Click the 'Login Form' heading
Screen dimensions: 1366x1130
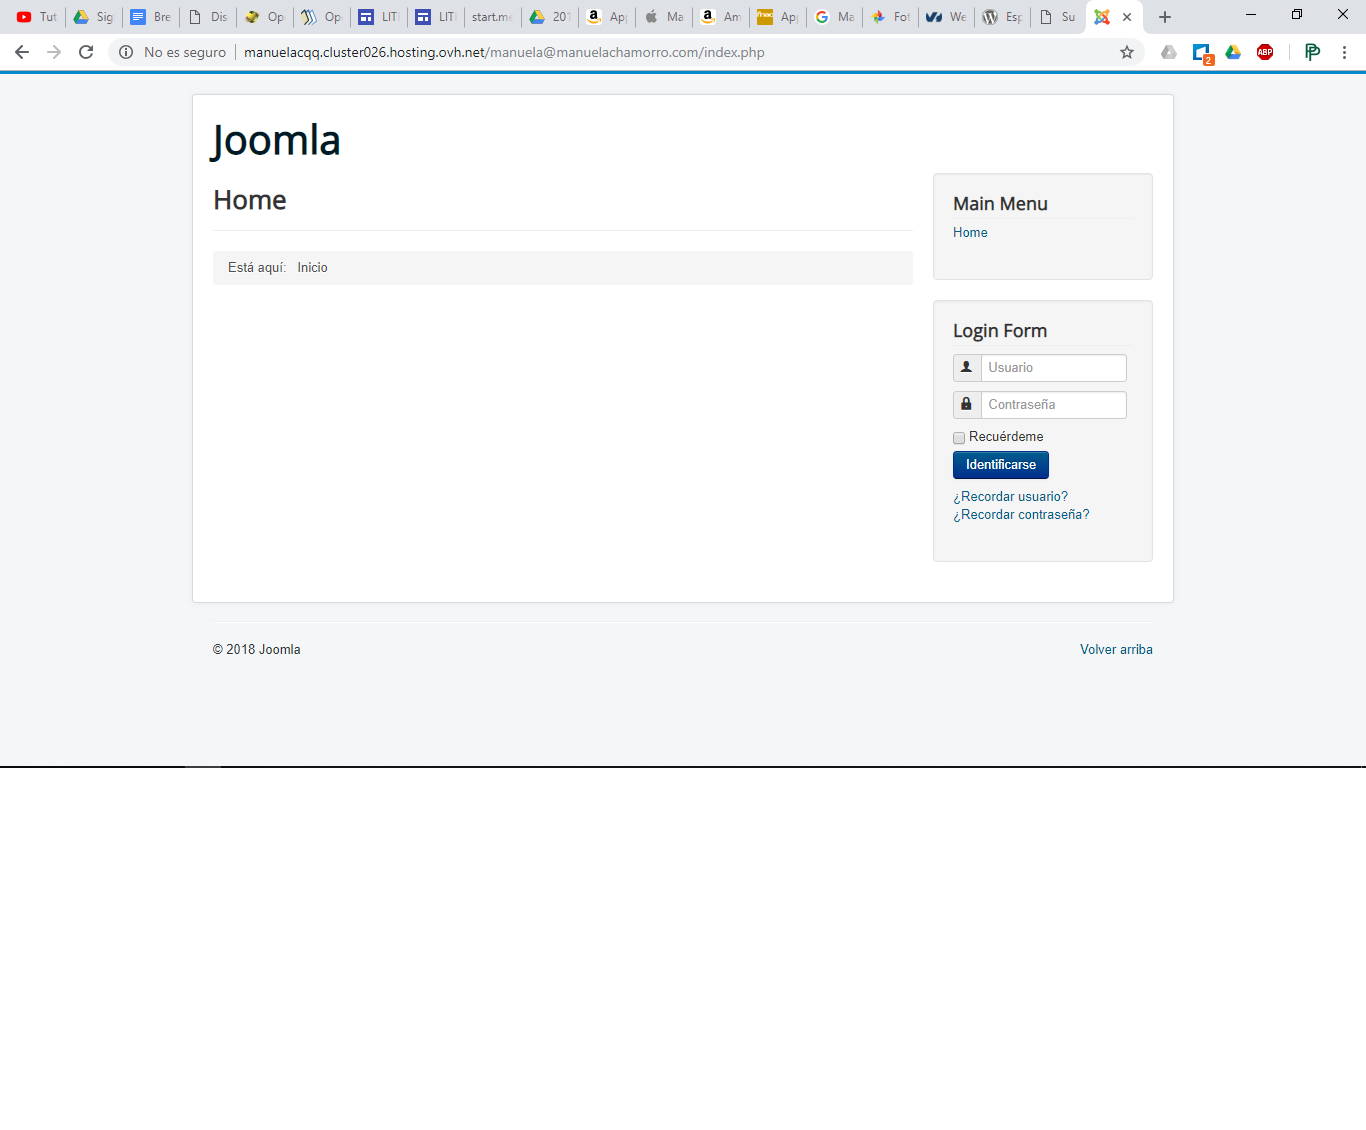[1000, 331]
